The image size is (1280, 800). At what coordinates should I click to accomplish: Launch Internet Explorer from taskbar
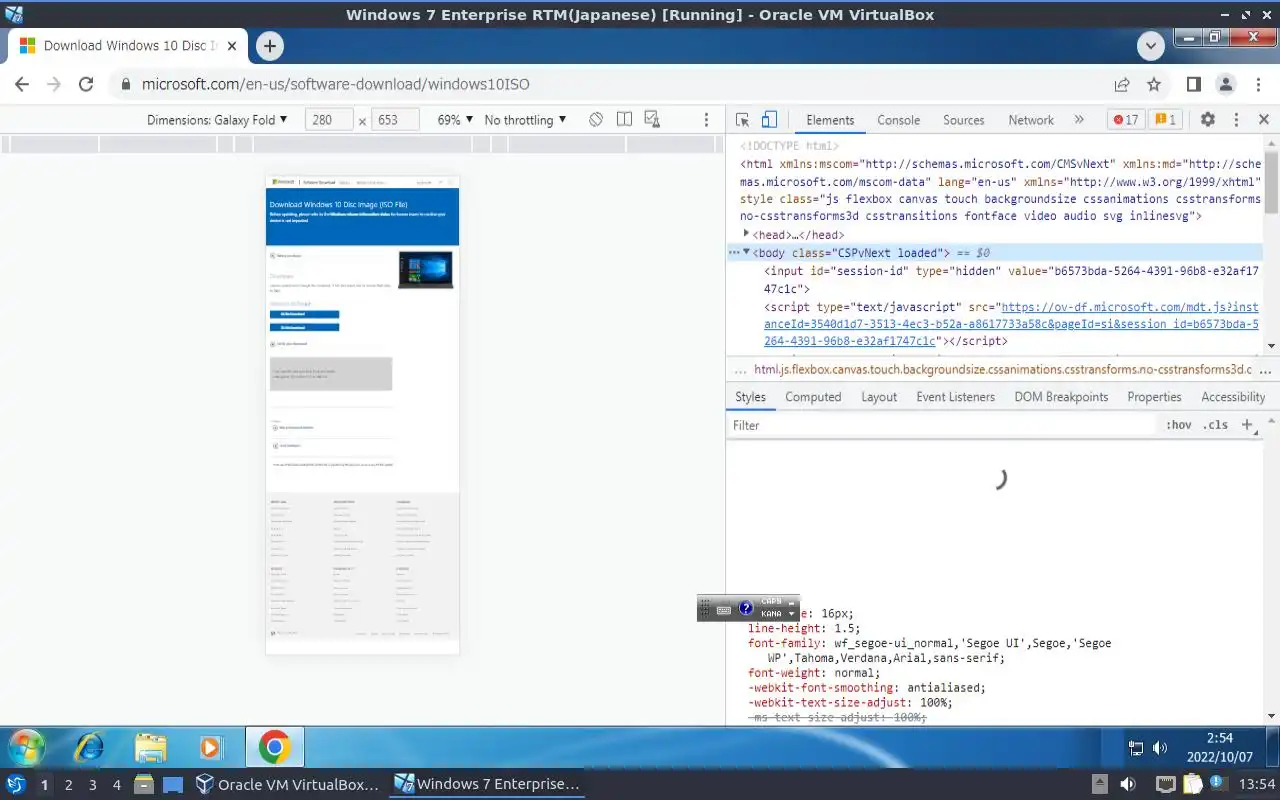coord(90,747)
